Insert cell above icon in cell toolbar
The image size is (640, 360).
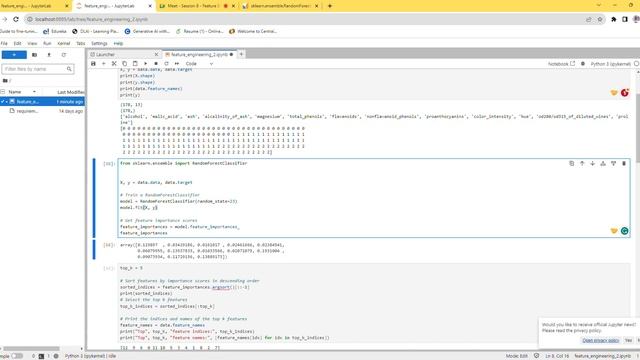tap(603, 163)
